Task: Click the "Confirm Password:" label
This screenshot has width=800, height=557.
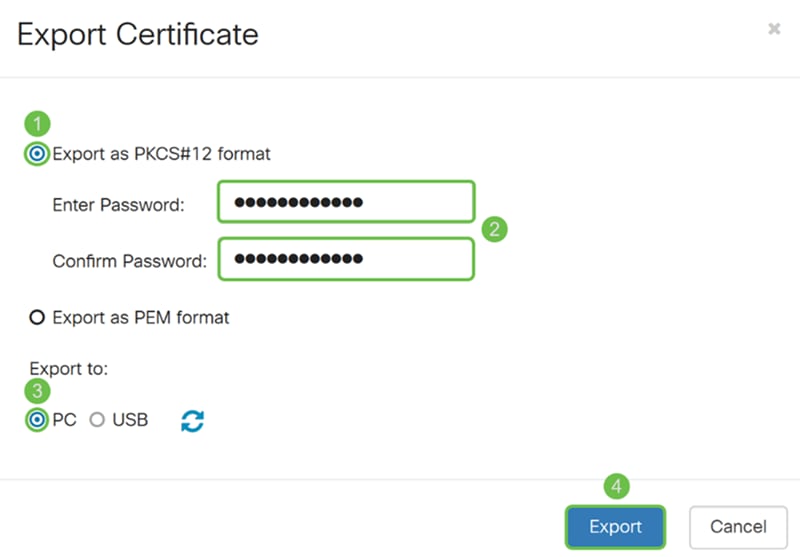Action: 130,261
